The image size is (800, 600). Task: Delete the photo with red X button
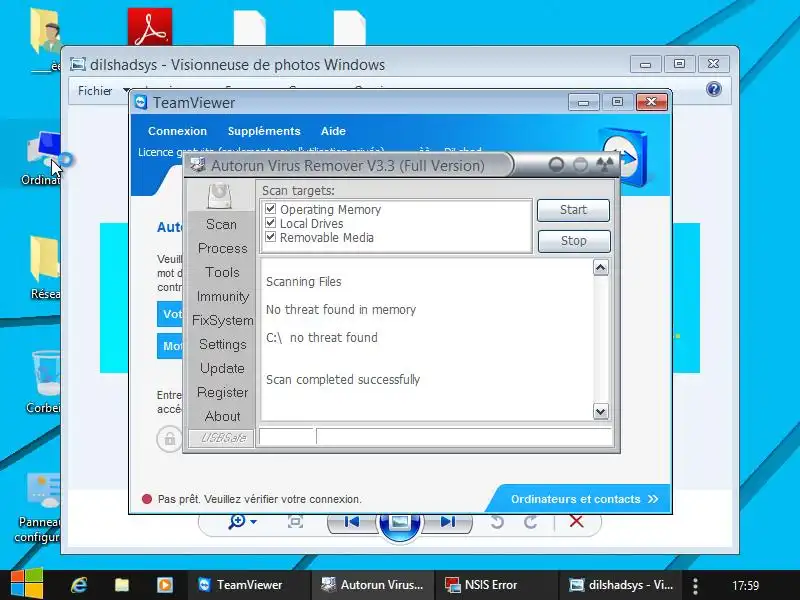577,521
